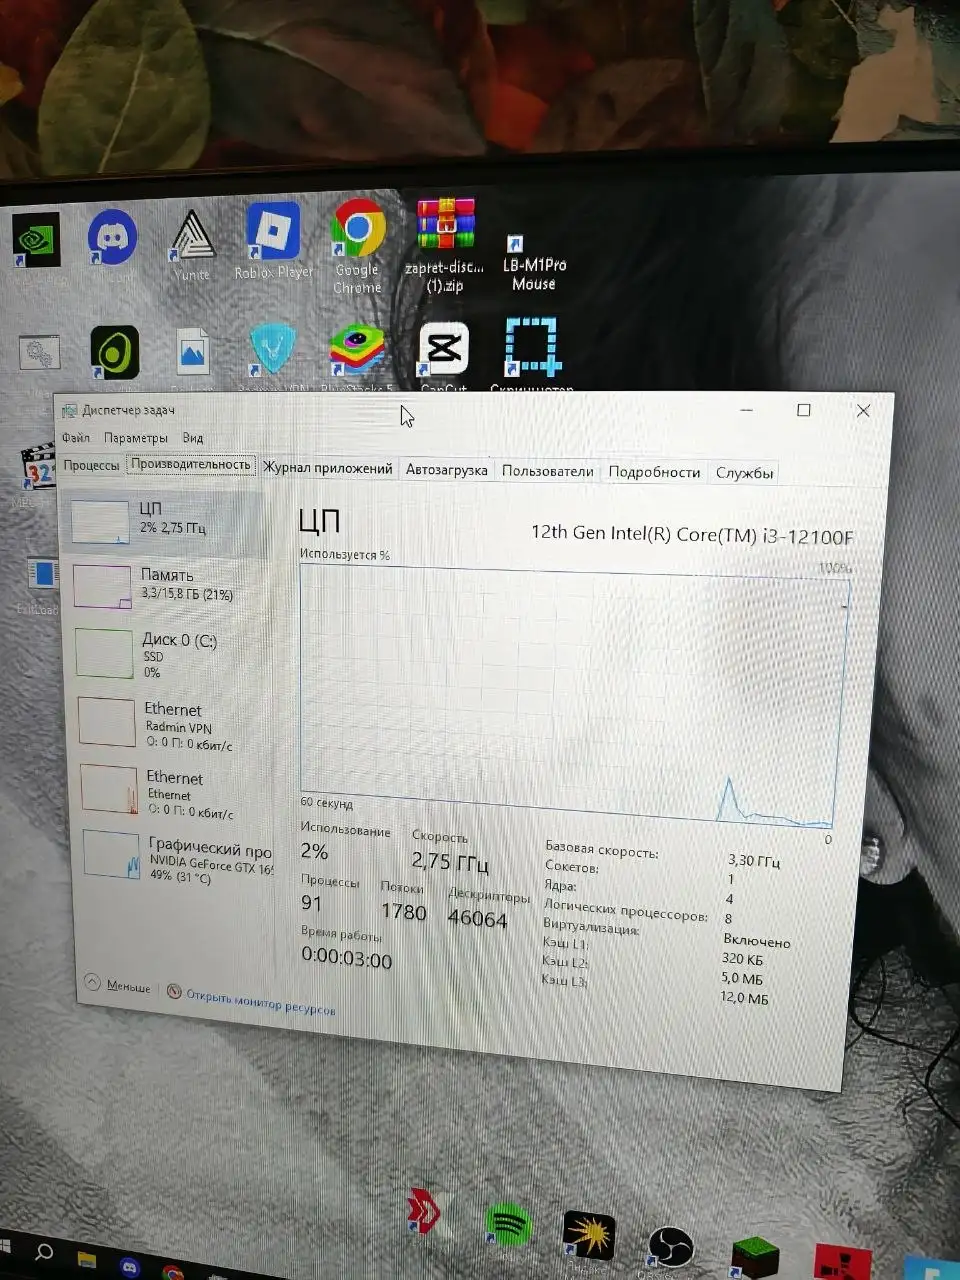
Task: Open the Подробности tab
Action: tap(654, 472)
